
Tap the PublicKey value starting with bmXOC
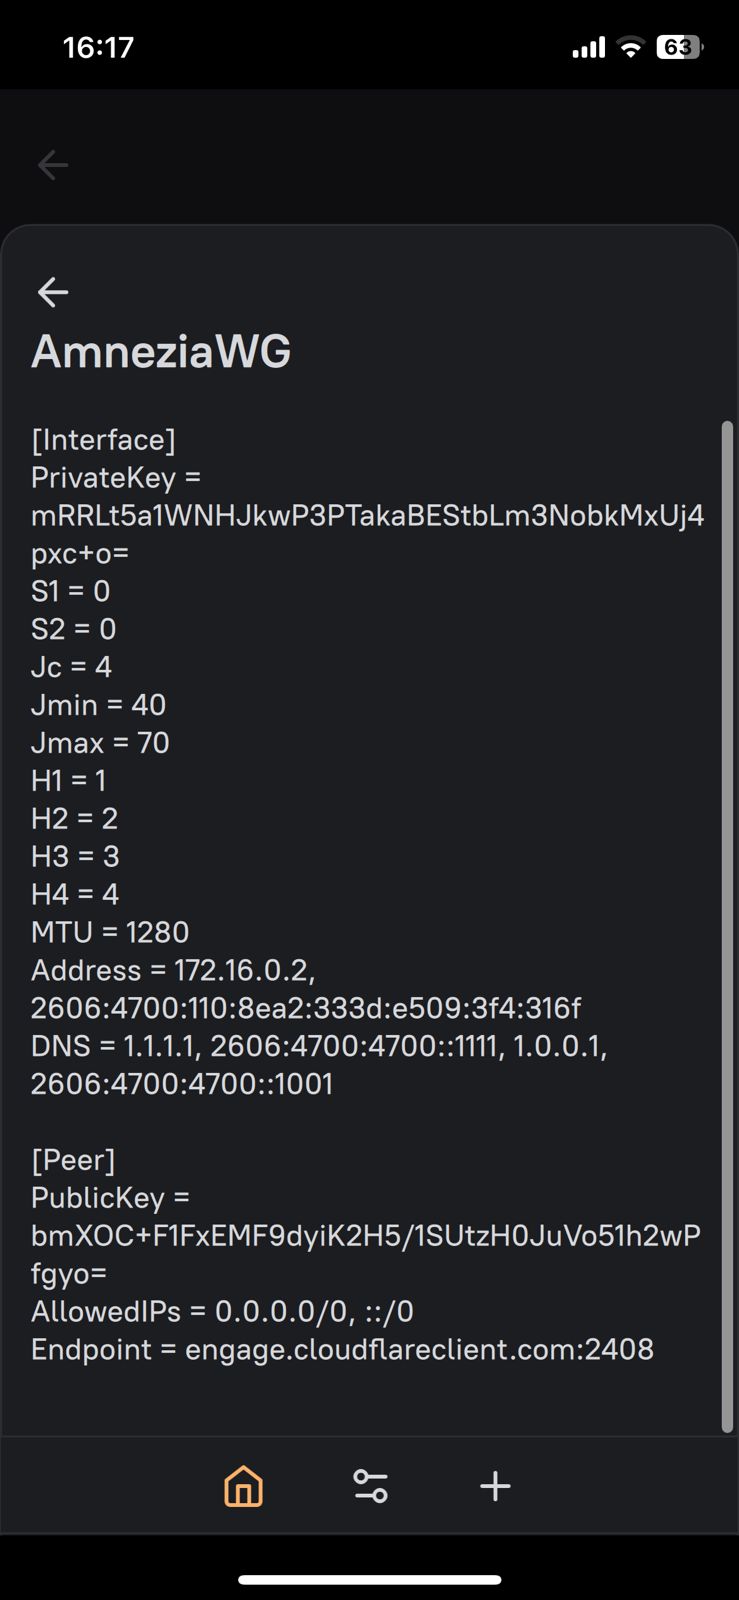pos(365,1236)
